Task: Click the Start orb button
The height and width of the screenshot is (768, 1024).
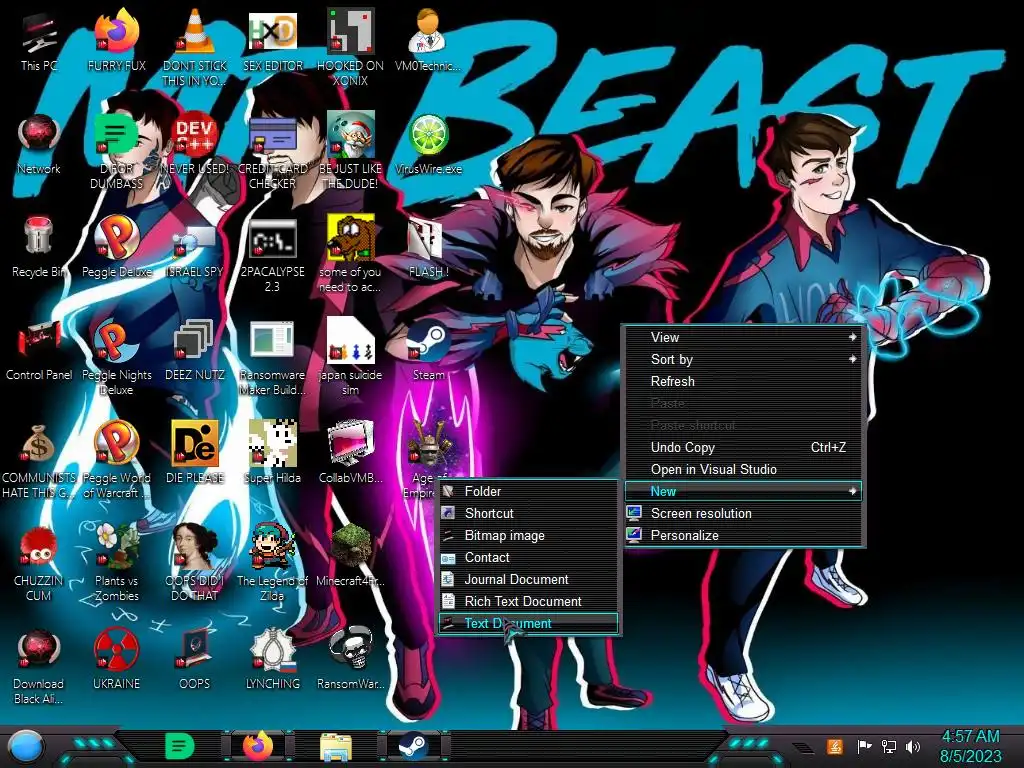Action: coord(25,747)
